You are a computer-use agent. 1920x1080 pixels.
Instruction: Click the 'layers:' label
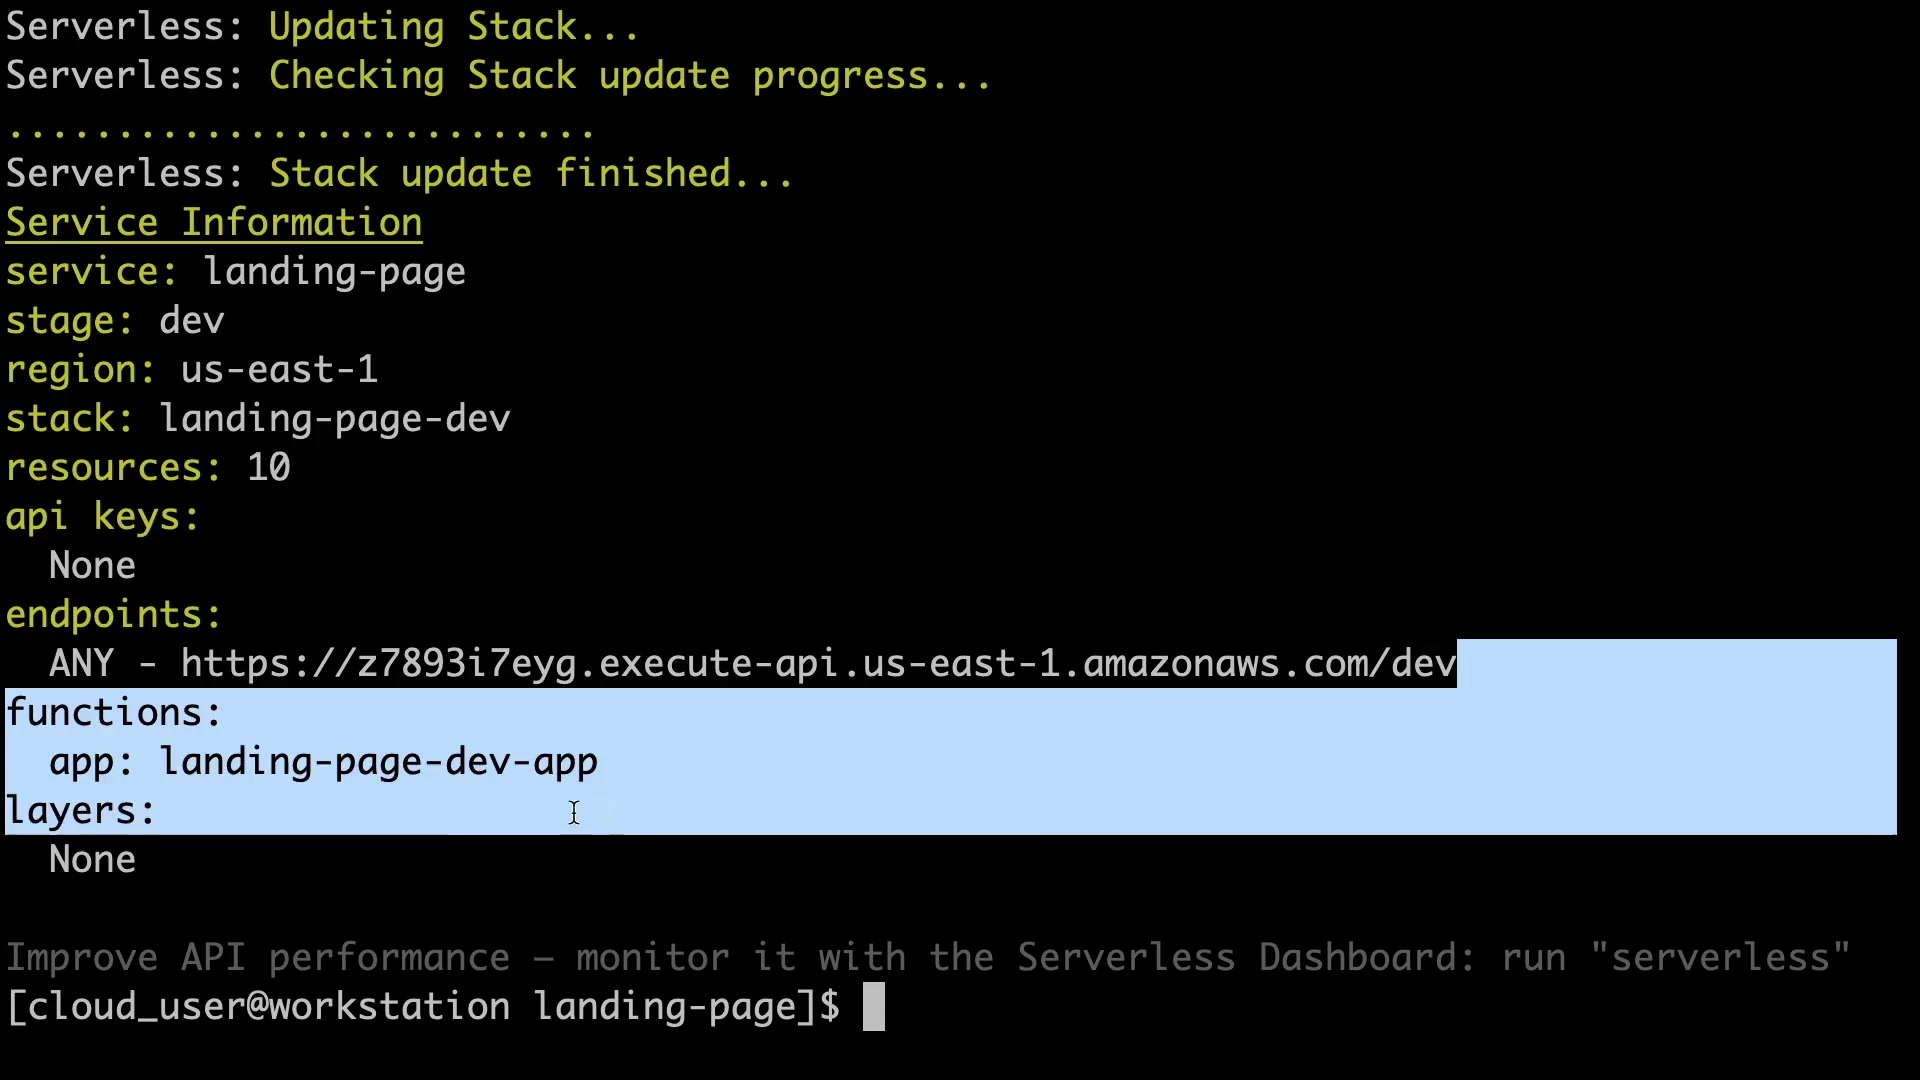(81, 811)
